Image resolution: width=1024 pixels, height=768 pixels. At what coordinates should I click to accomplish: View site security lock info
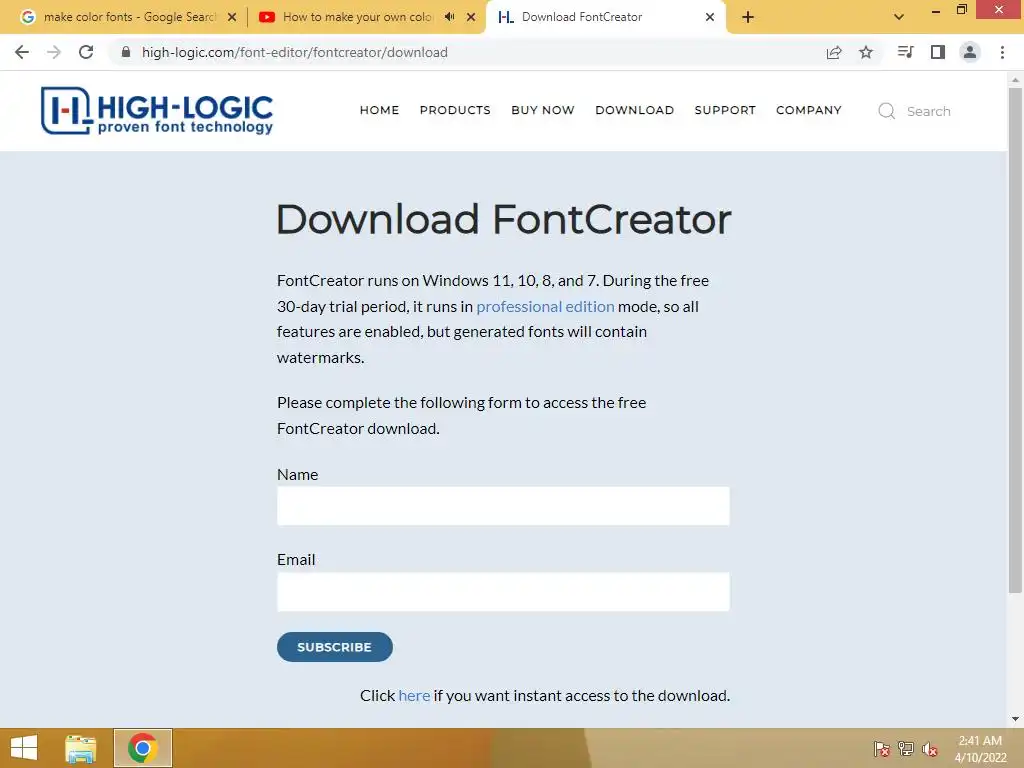126,52
